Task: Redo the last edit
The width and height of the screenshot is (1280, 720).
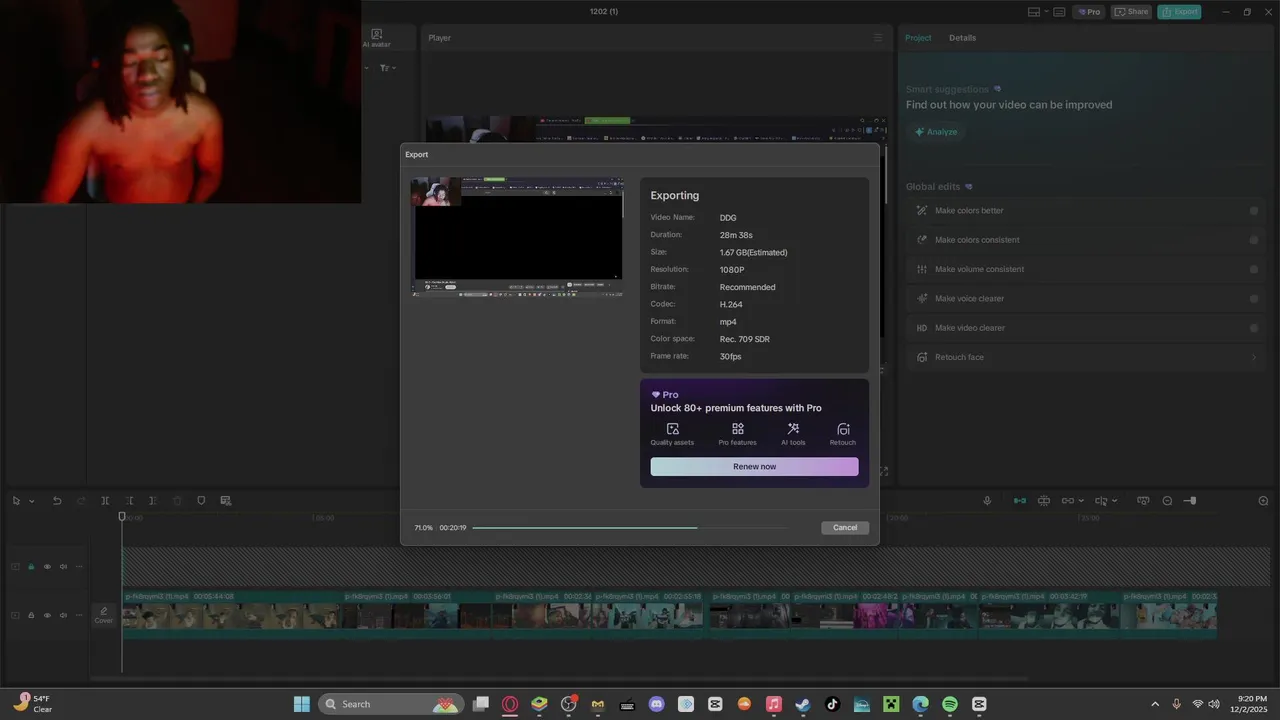Action: [81, 501]
